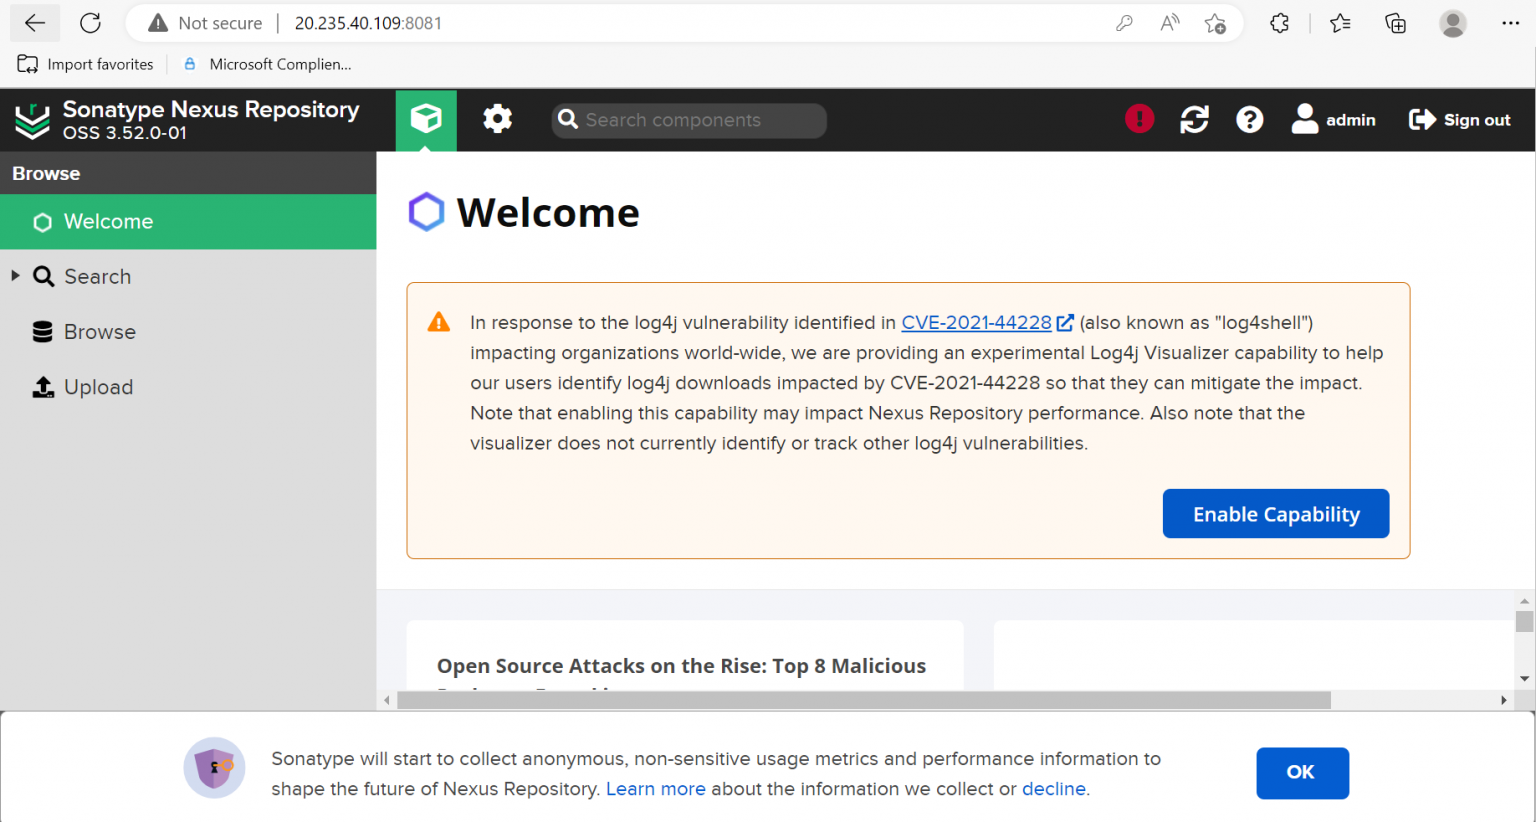
Task: Open the CVE-2021-44228 link
Action: pyautogui.click(x=976, y=323)
